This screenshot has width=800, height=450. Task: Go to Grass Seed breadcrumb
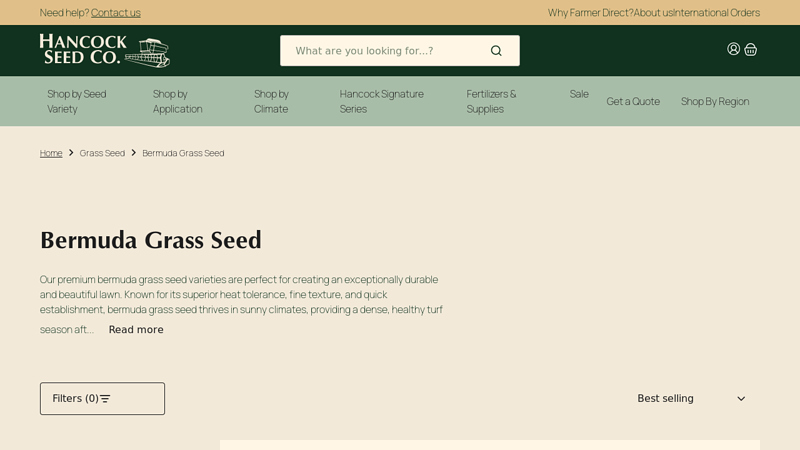(102, 153)
